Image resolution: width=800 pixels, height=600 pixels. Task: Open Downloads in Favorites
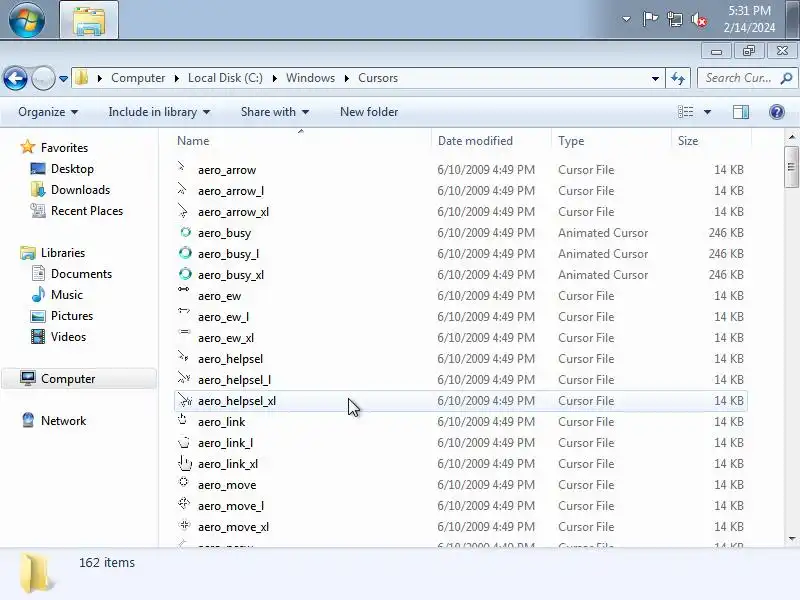point(80,190)
